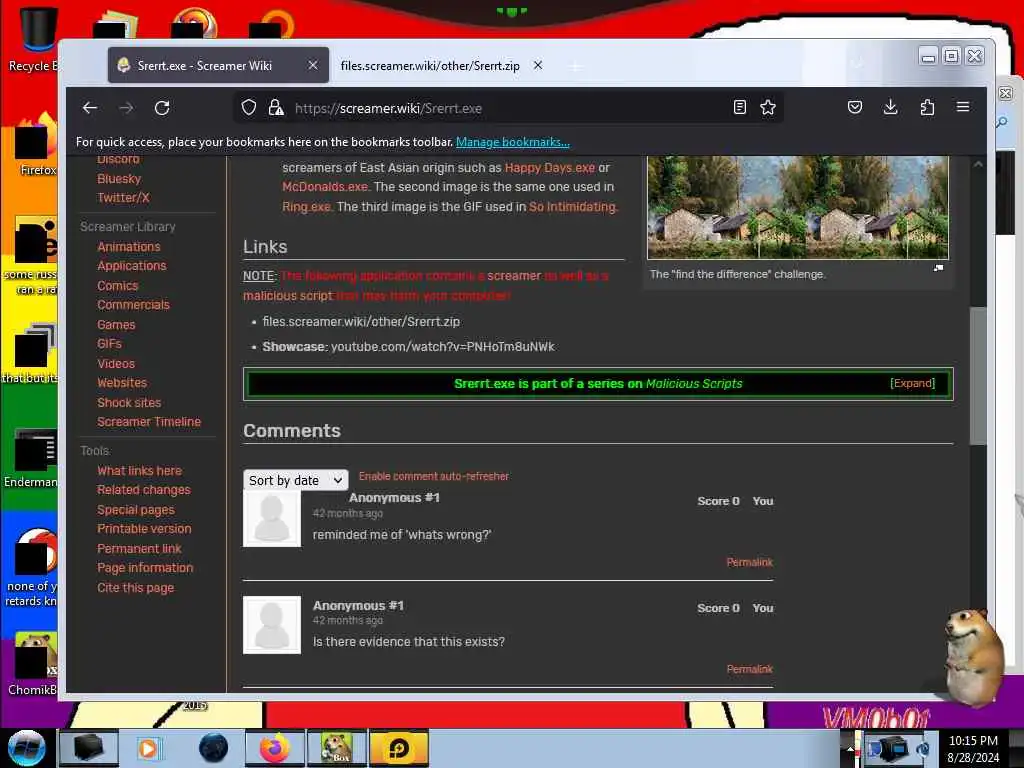Expand the Malicious Scripts series box
Screen dimensions: 1024x768
(x=912, y=383)
